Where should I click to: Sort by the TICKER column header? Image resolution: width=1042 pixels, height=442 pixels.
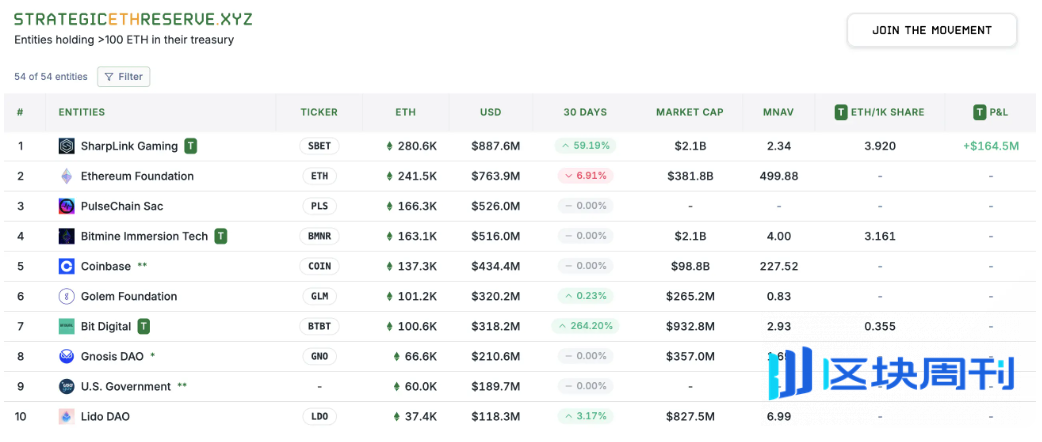(x=319, y=112)
